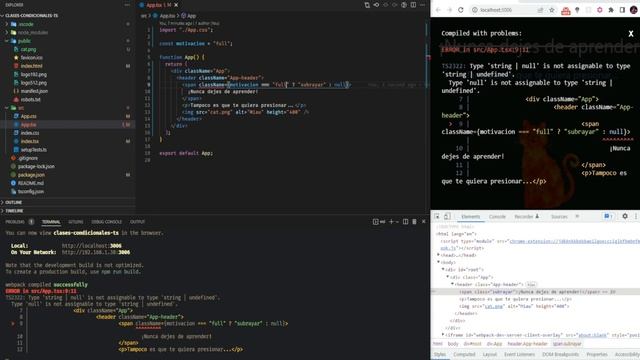This screenshot has width=640, height=360.
Task: Open the browser Extensions puzzle icon
Action: tap(611, 10)
